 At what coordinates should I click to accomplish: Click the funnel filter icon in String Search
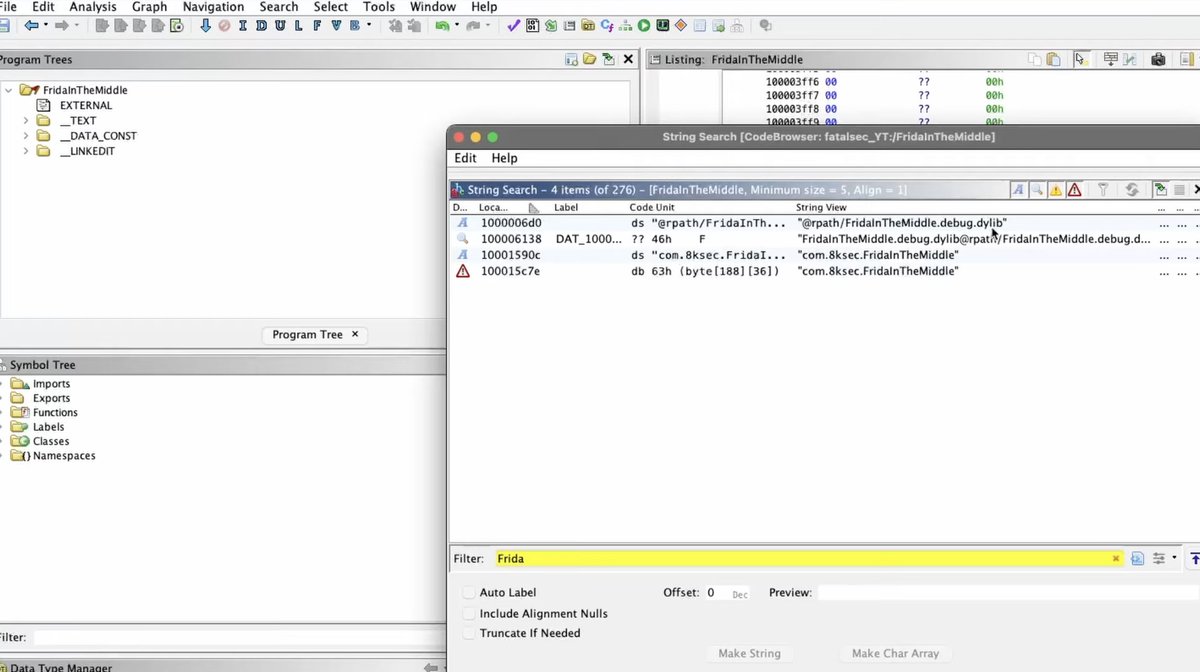[1103, 190]
